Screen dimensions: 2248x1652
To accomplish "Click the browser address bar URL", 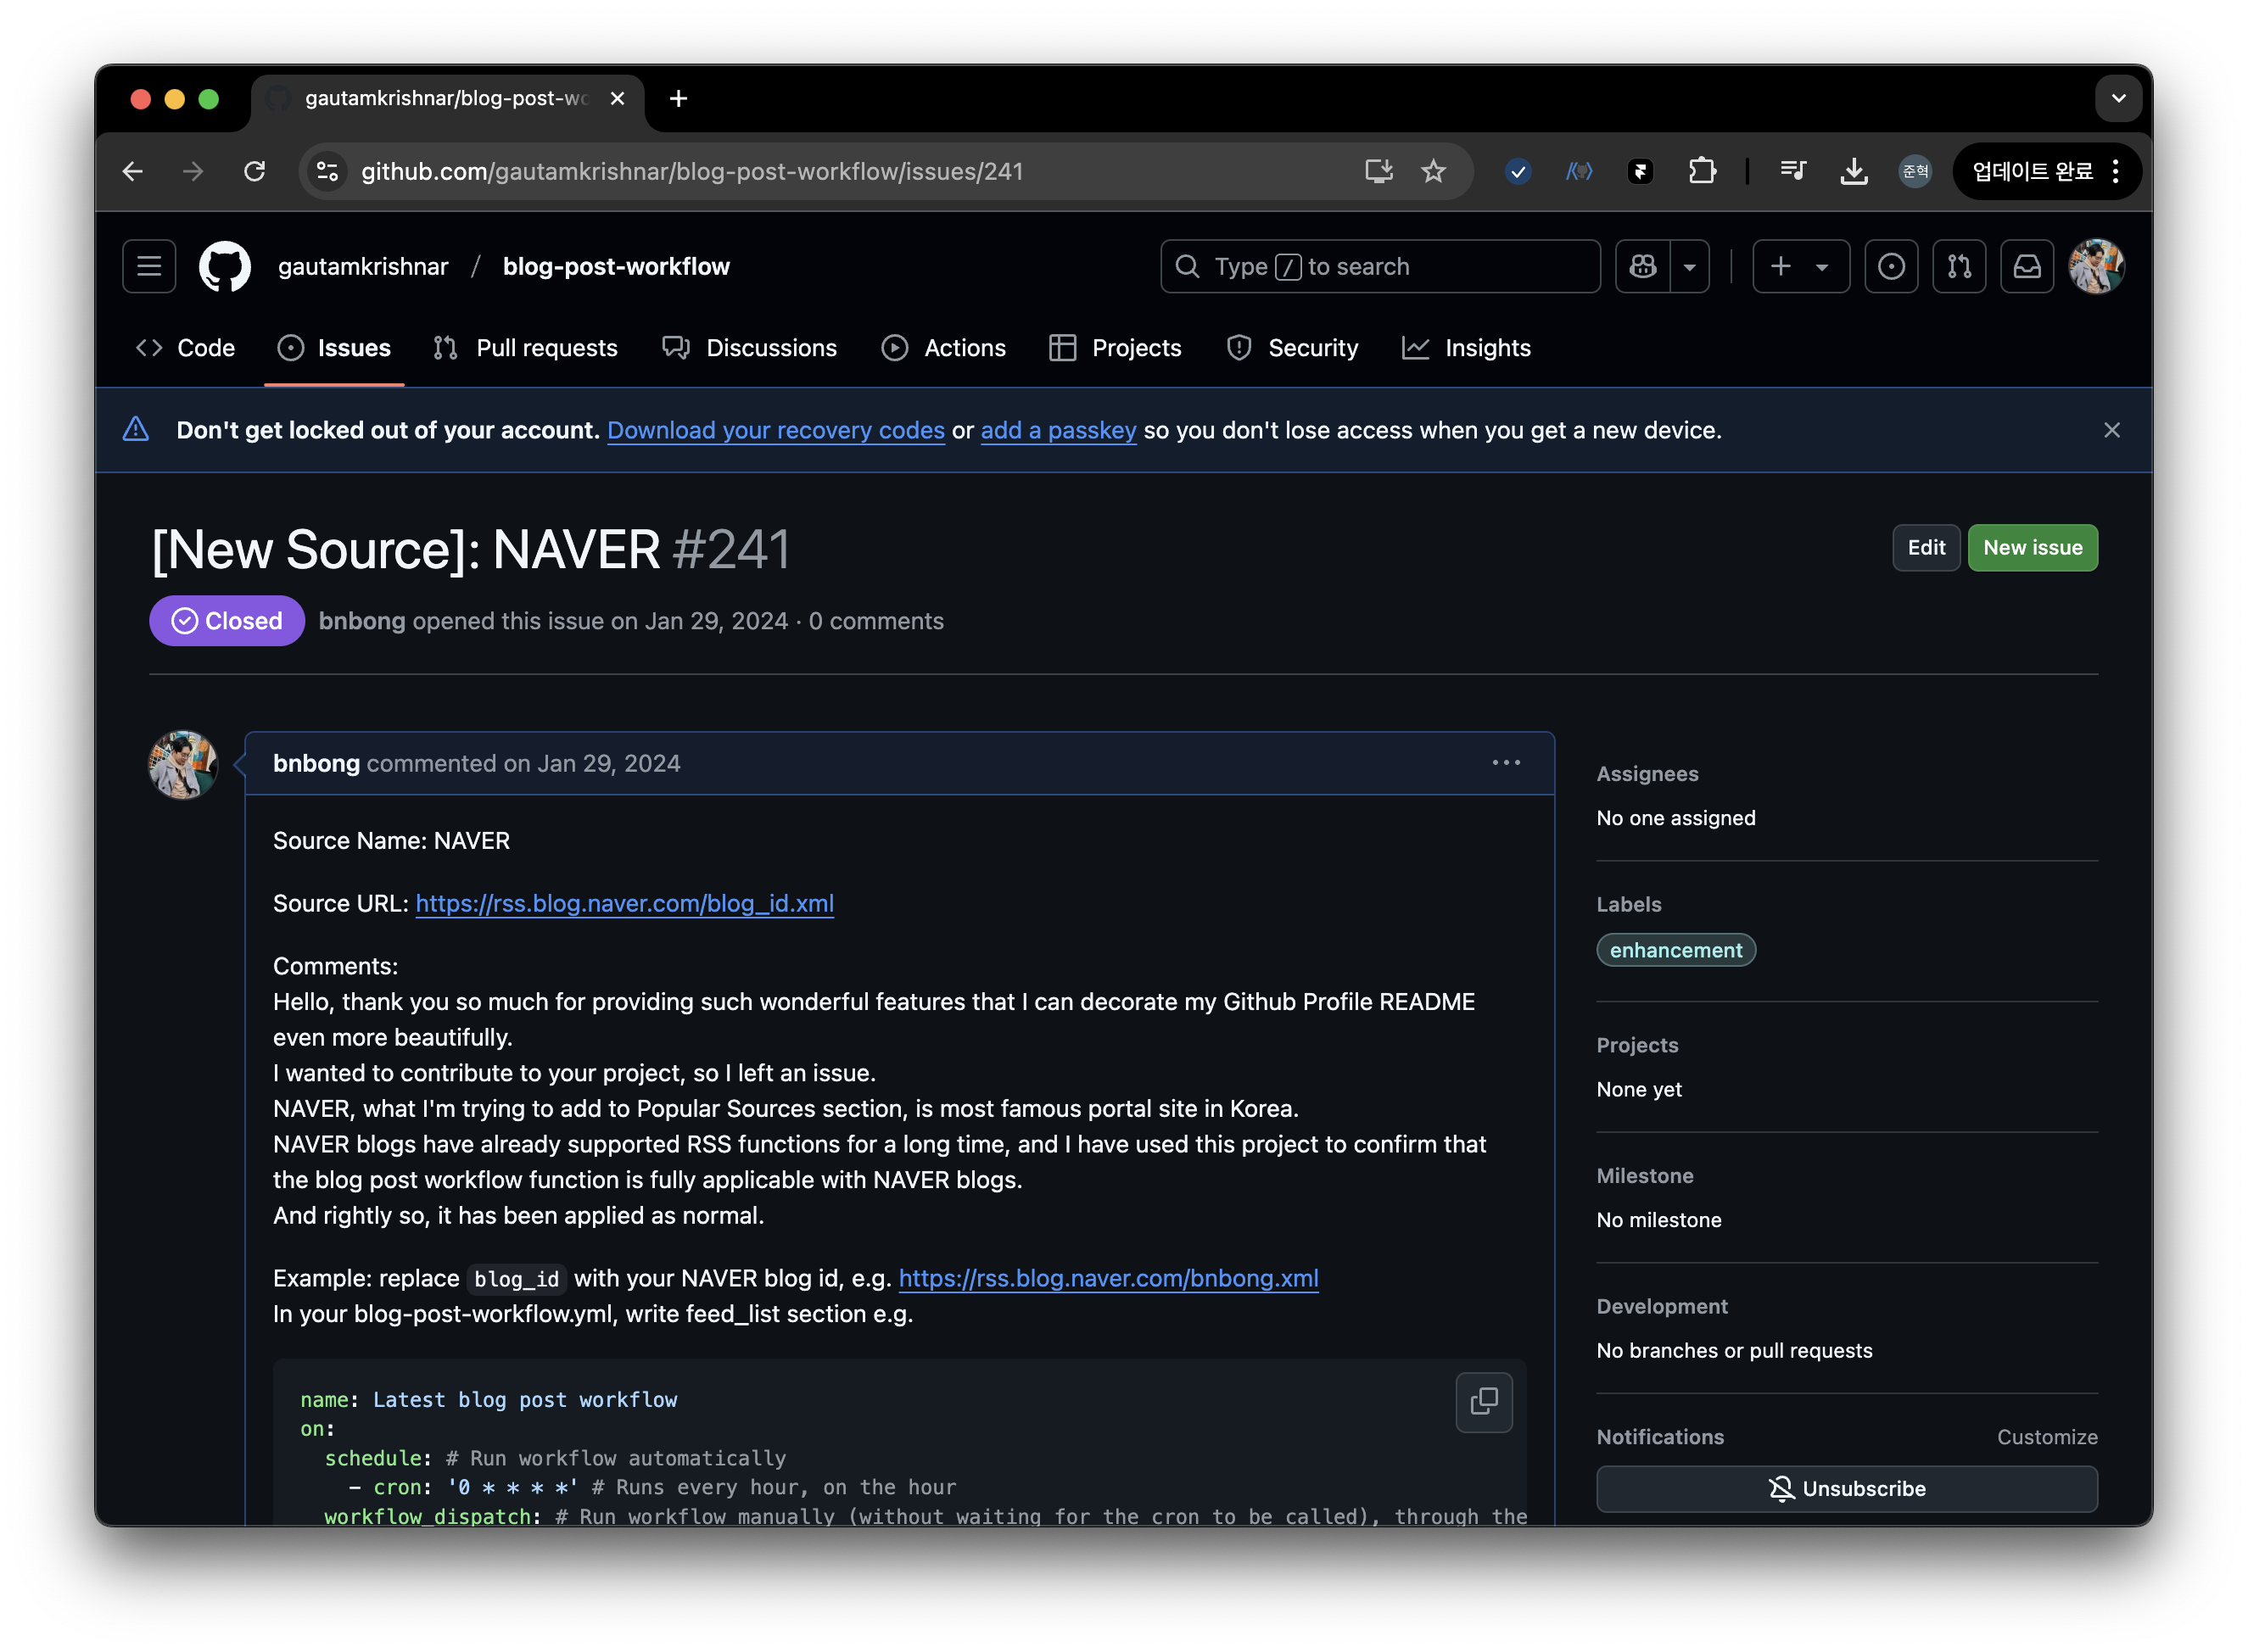I will pyautogui.click(x=692, y=171).
